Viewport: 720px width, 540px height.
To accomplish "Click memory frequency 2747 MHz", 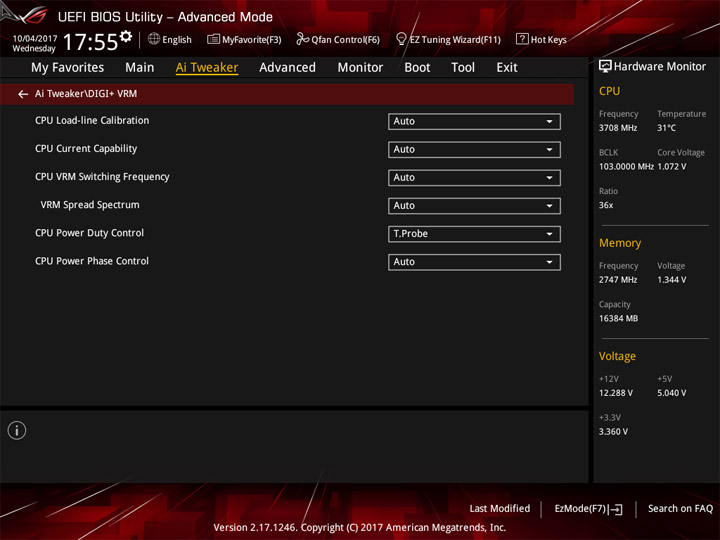I will coord(618,280).
